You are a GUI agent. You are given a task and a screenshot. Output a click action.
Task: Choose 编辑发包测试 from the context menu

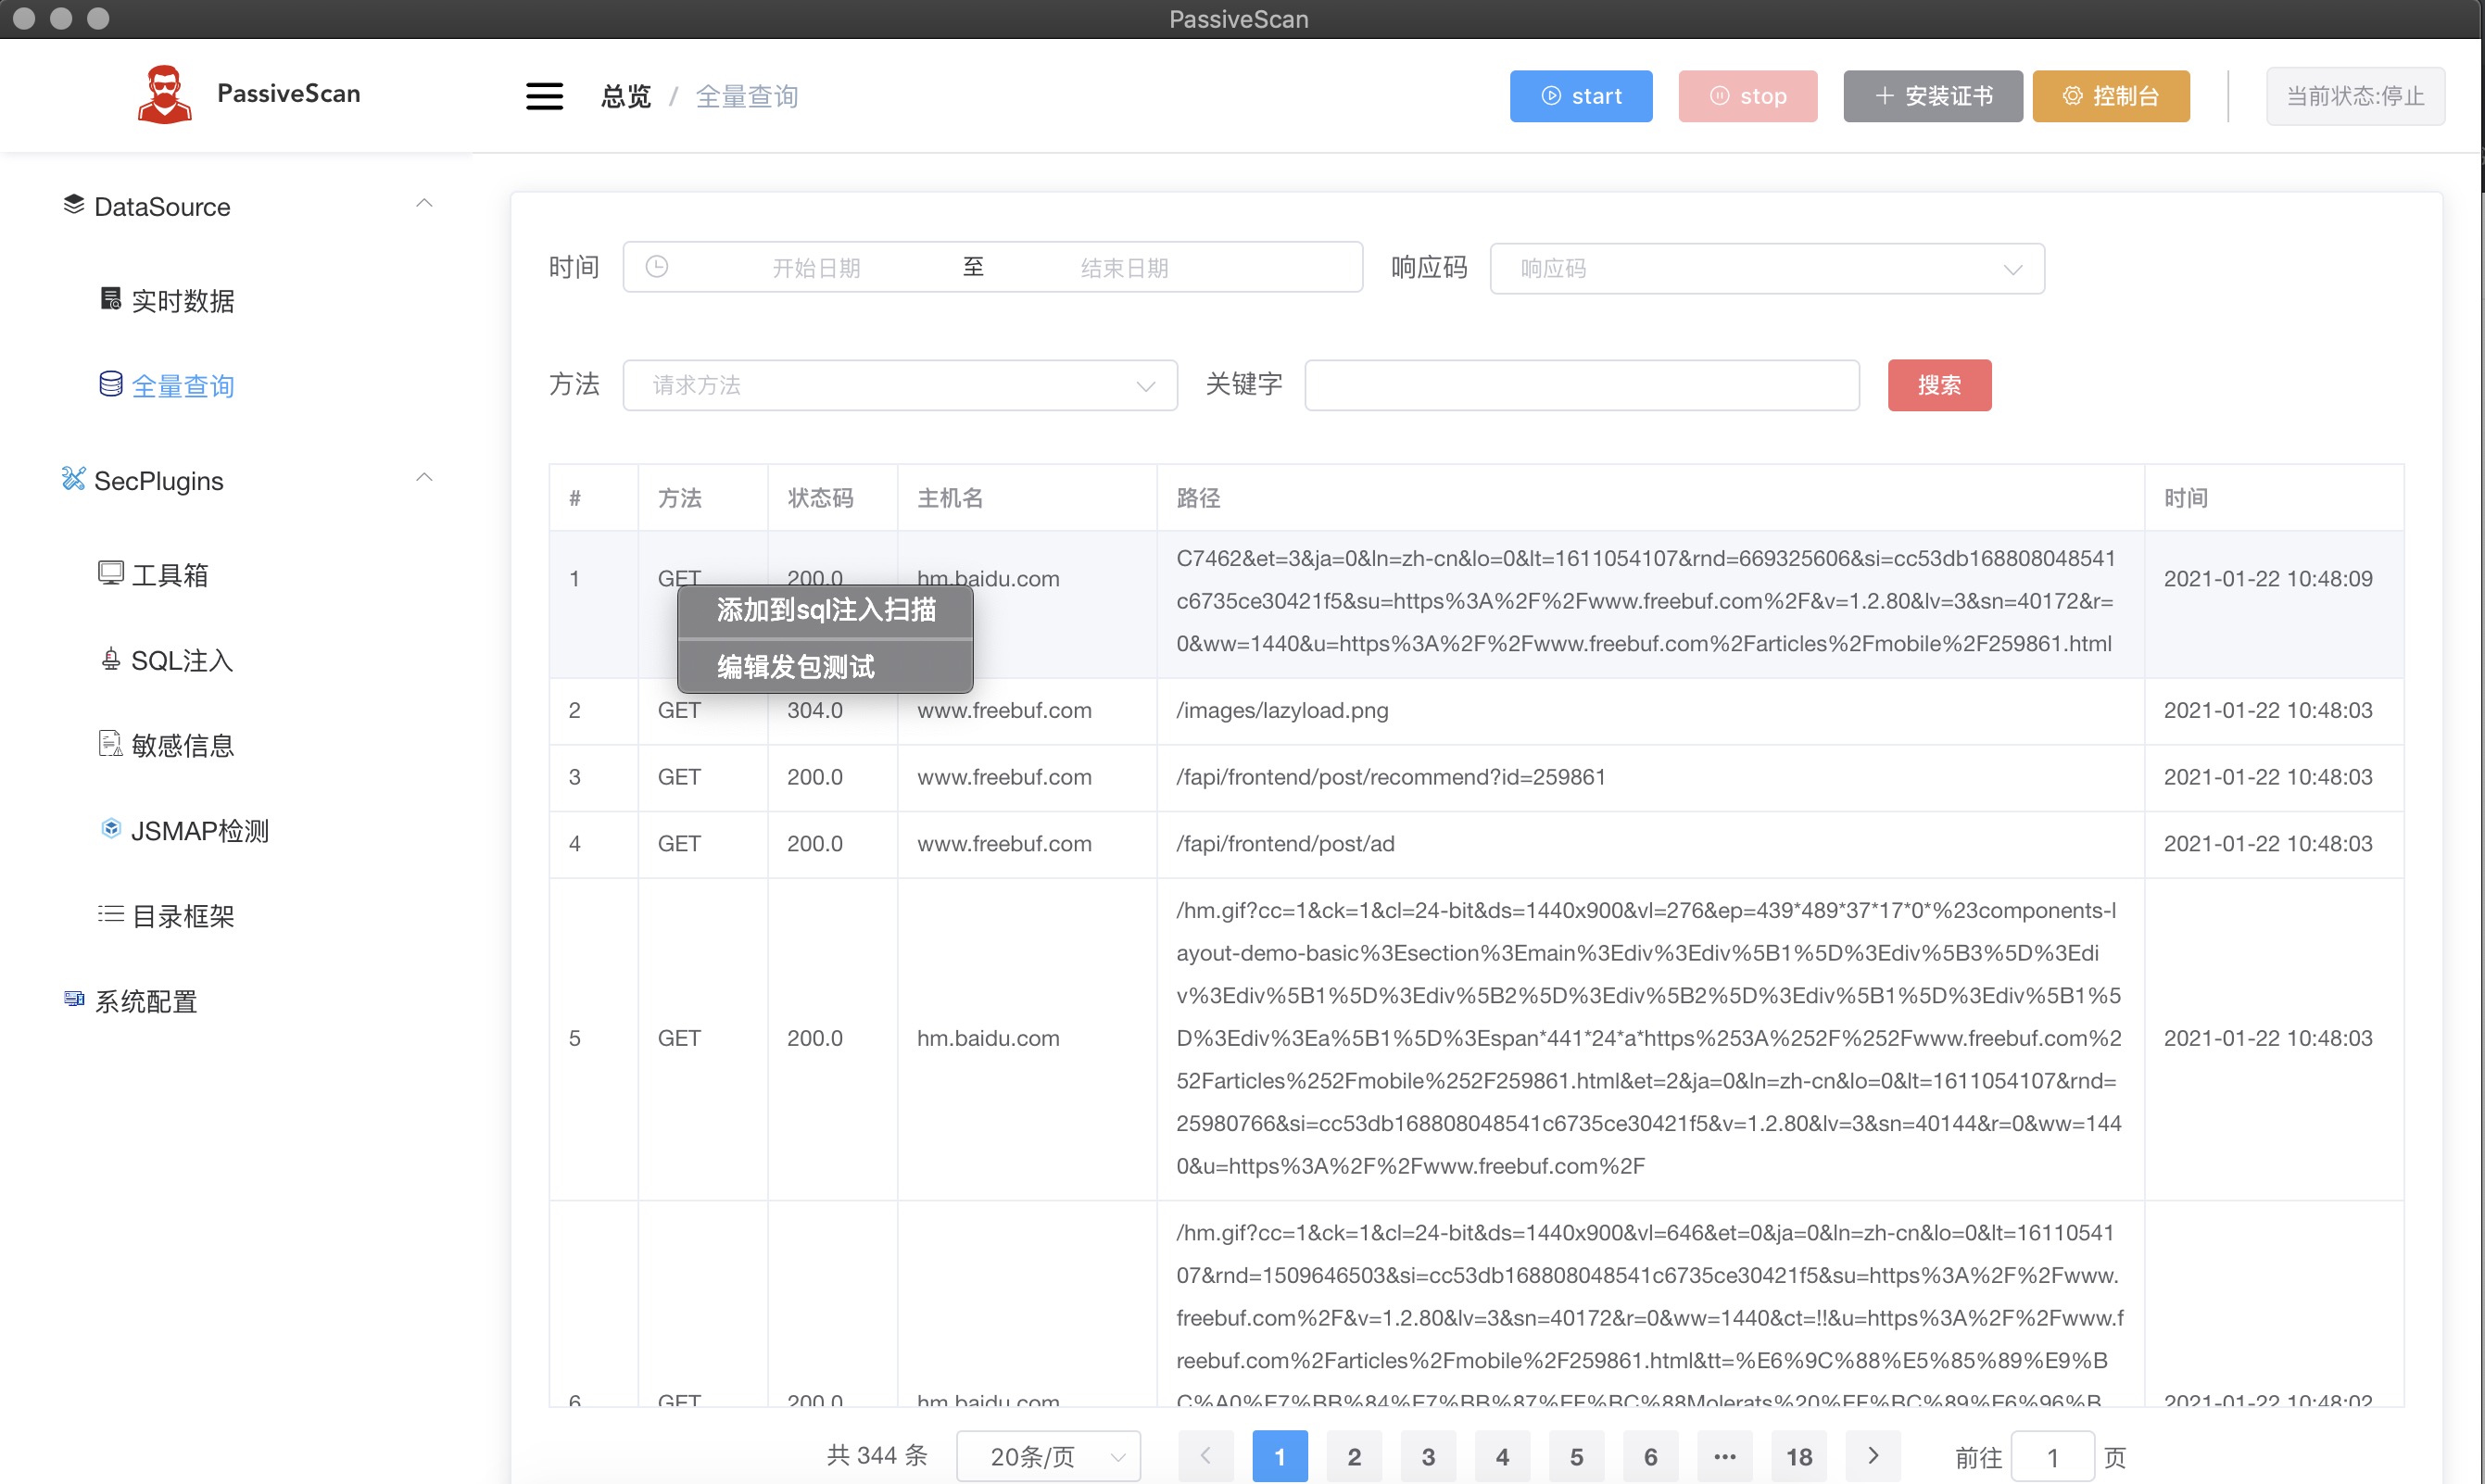point(796,667)
